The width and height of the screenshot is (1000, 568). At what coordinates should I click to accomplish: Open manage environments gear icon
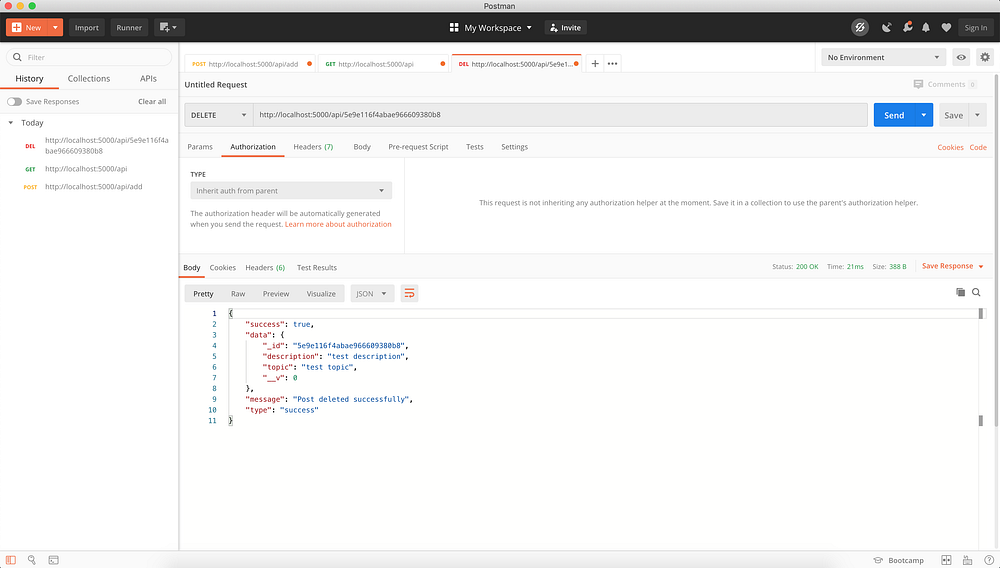pos(985,57)
